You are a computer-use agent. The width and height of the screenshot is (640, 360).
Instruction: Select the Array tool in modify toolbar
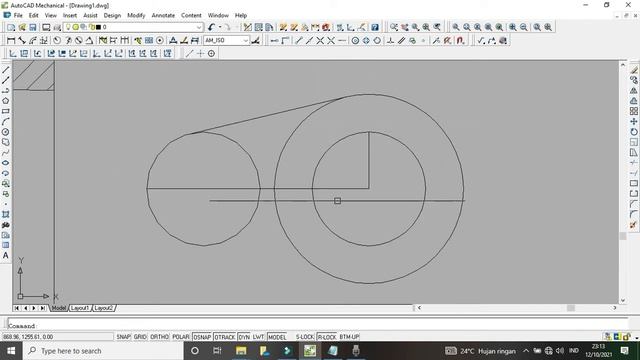pyautogui.click(x=633, y=111)
